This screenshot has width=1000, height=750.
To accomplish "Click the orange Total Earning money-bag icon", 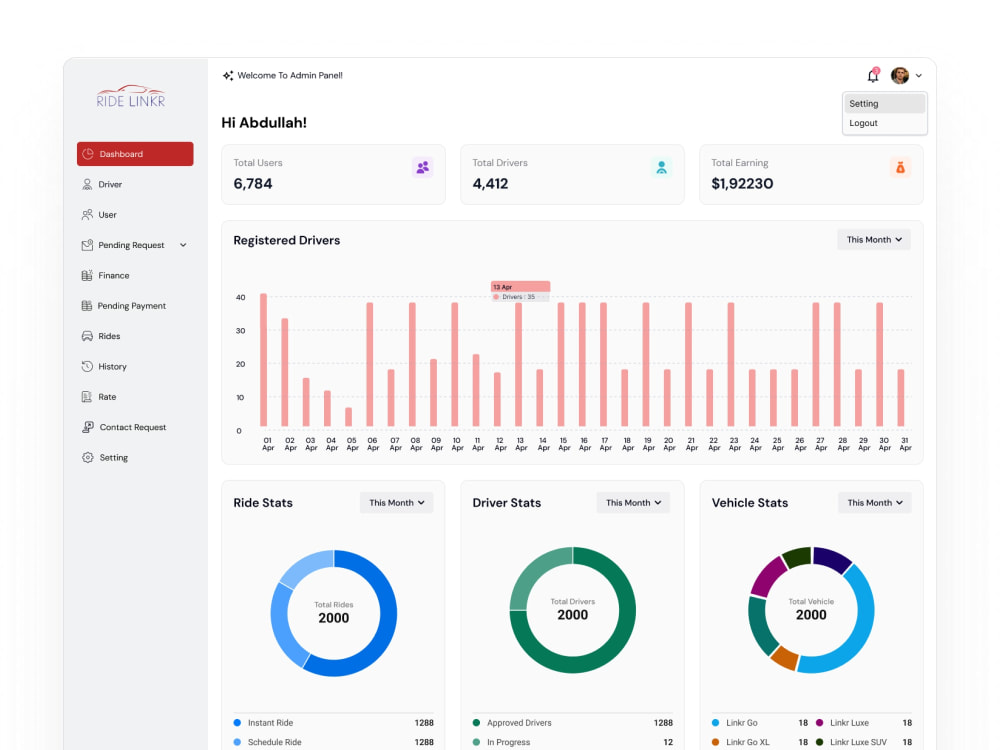I will [x=901, y=167].
